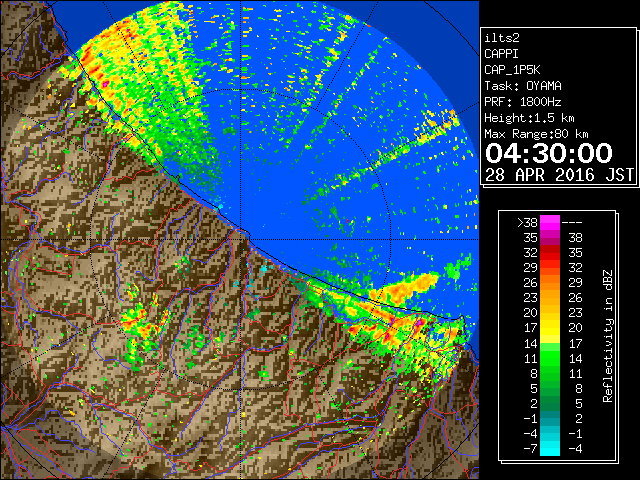Image resolution: width=640 pixels, height=480 pixels.
Task: Click the 'ilts2' label in info box
Action: (x=502, y=38)
